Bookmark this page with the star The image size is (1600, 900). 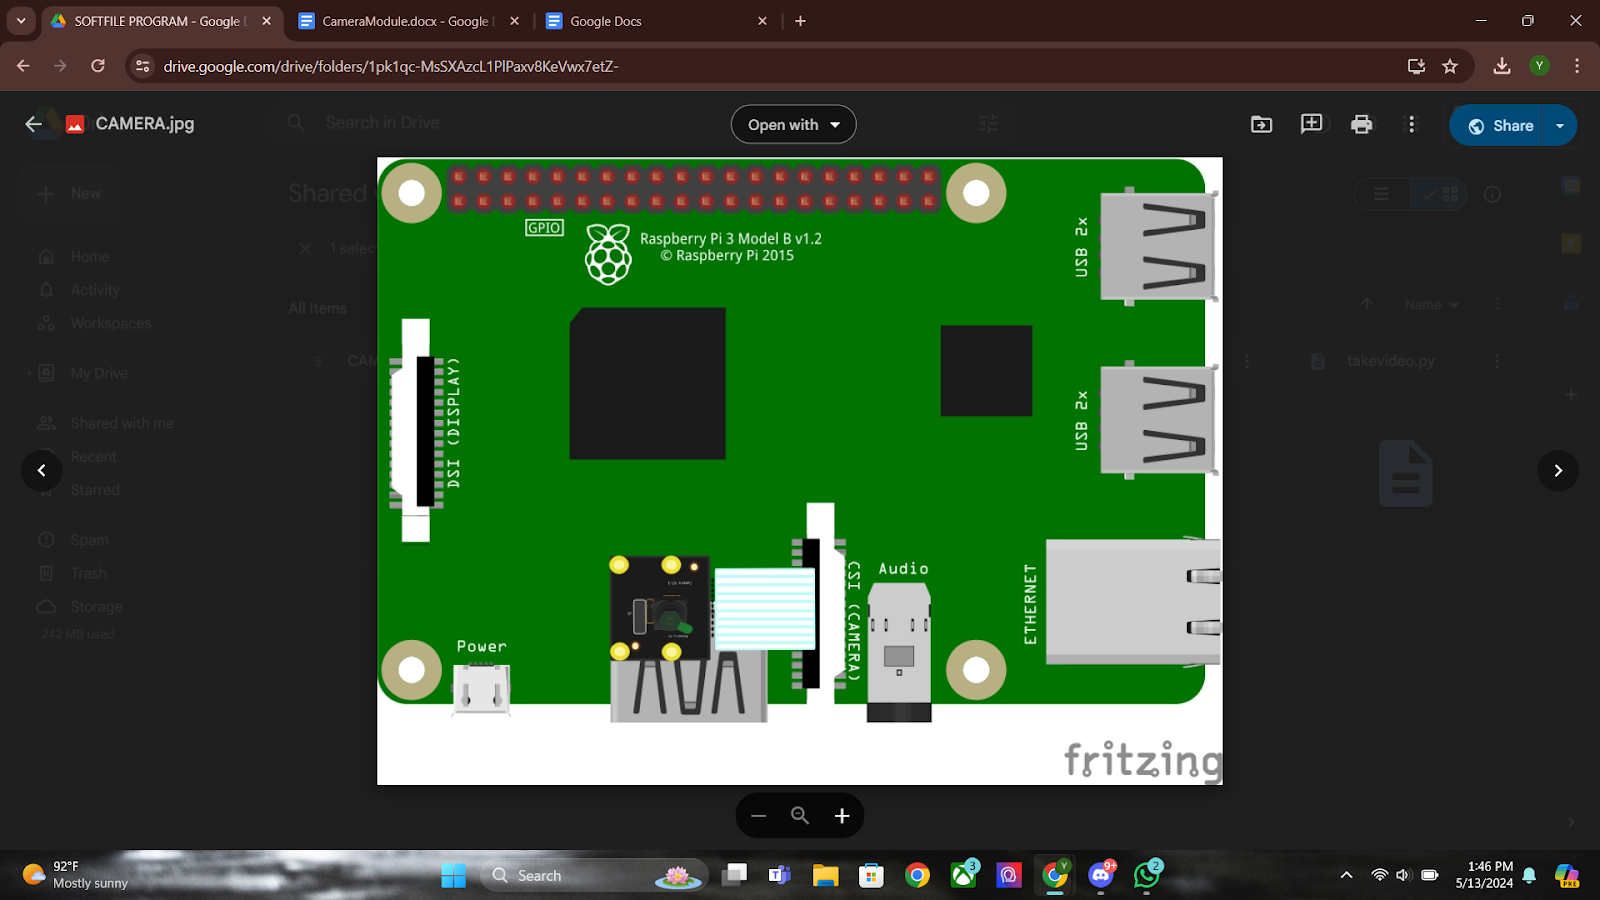point(1450,66)
